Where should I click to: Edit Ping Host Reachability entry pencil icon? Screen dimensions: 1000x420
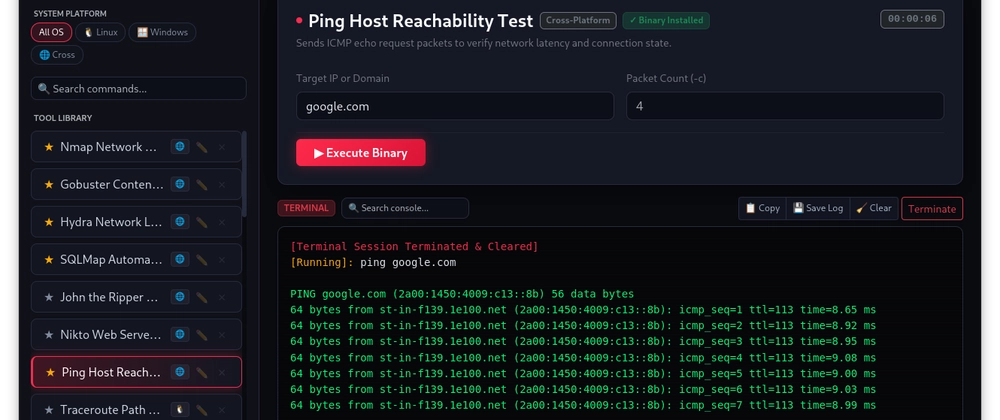[x=202, y=372]
